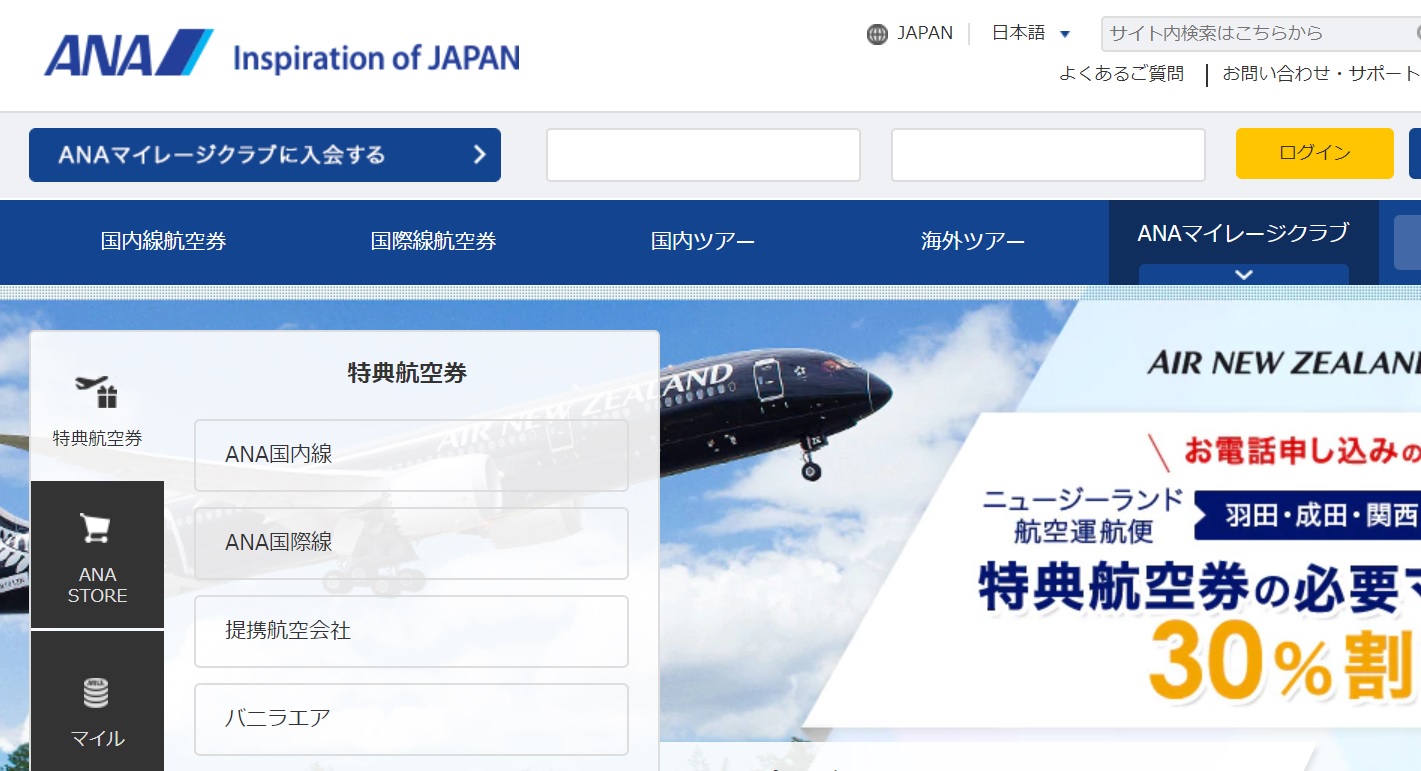Image resolution: width=1421 pixels, height=771 pixels.
Task: Click the yellow ログイン button
Action: coord(1314,153)
